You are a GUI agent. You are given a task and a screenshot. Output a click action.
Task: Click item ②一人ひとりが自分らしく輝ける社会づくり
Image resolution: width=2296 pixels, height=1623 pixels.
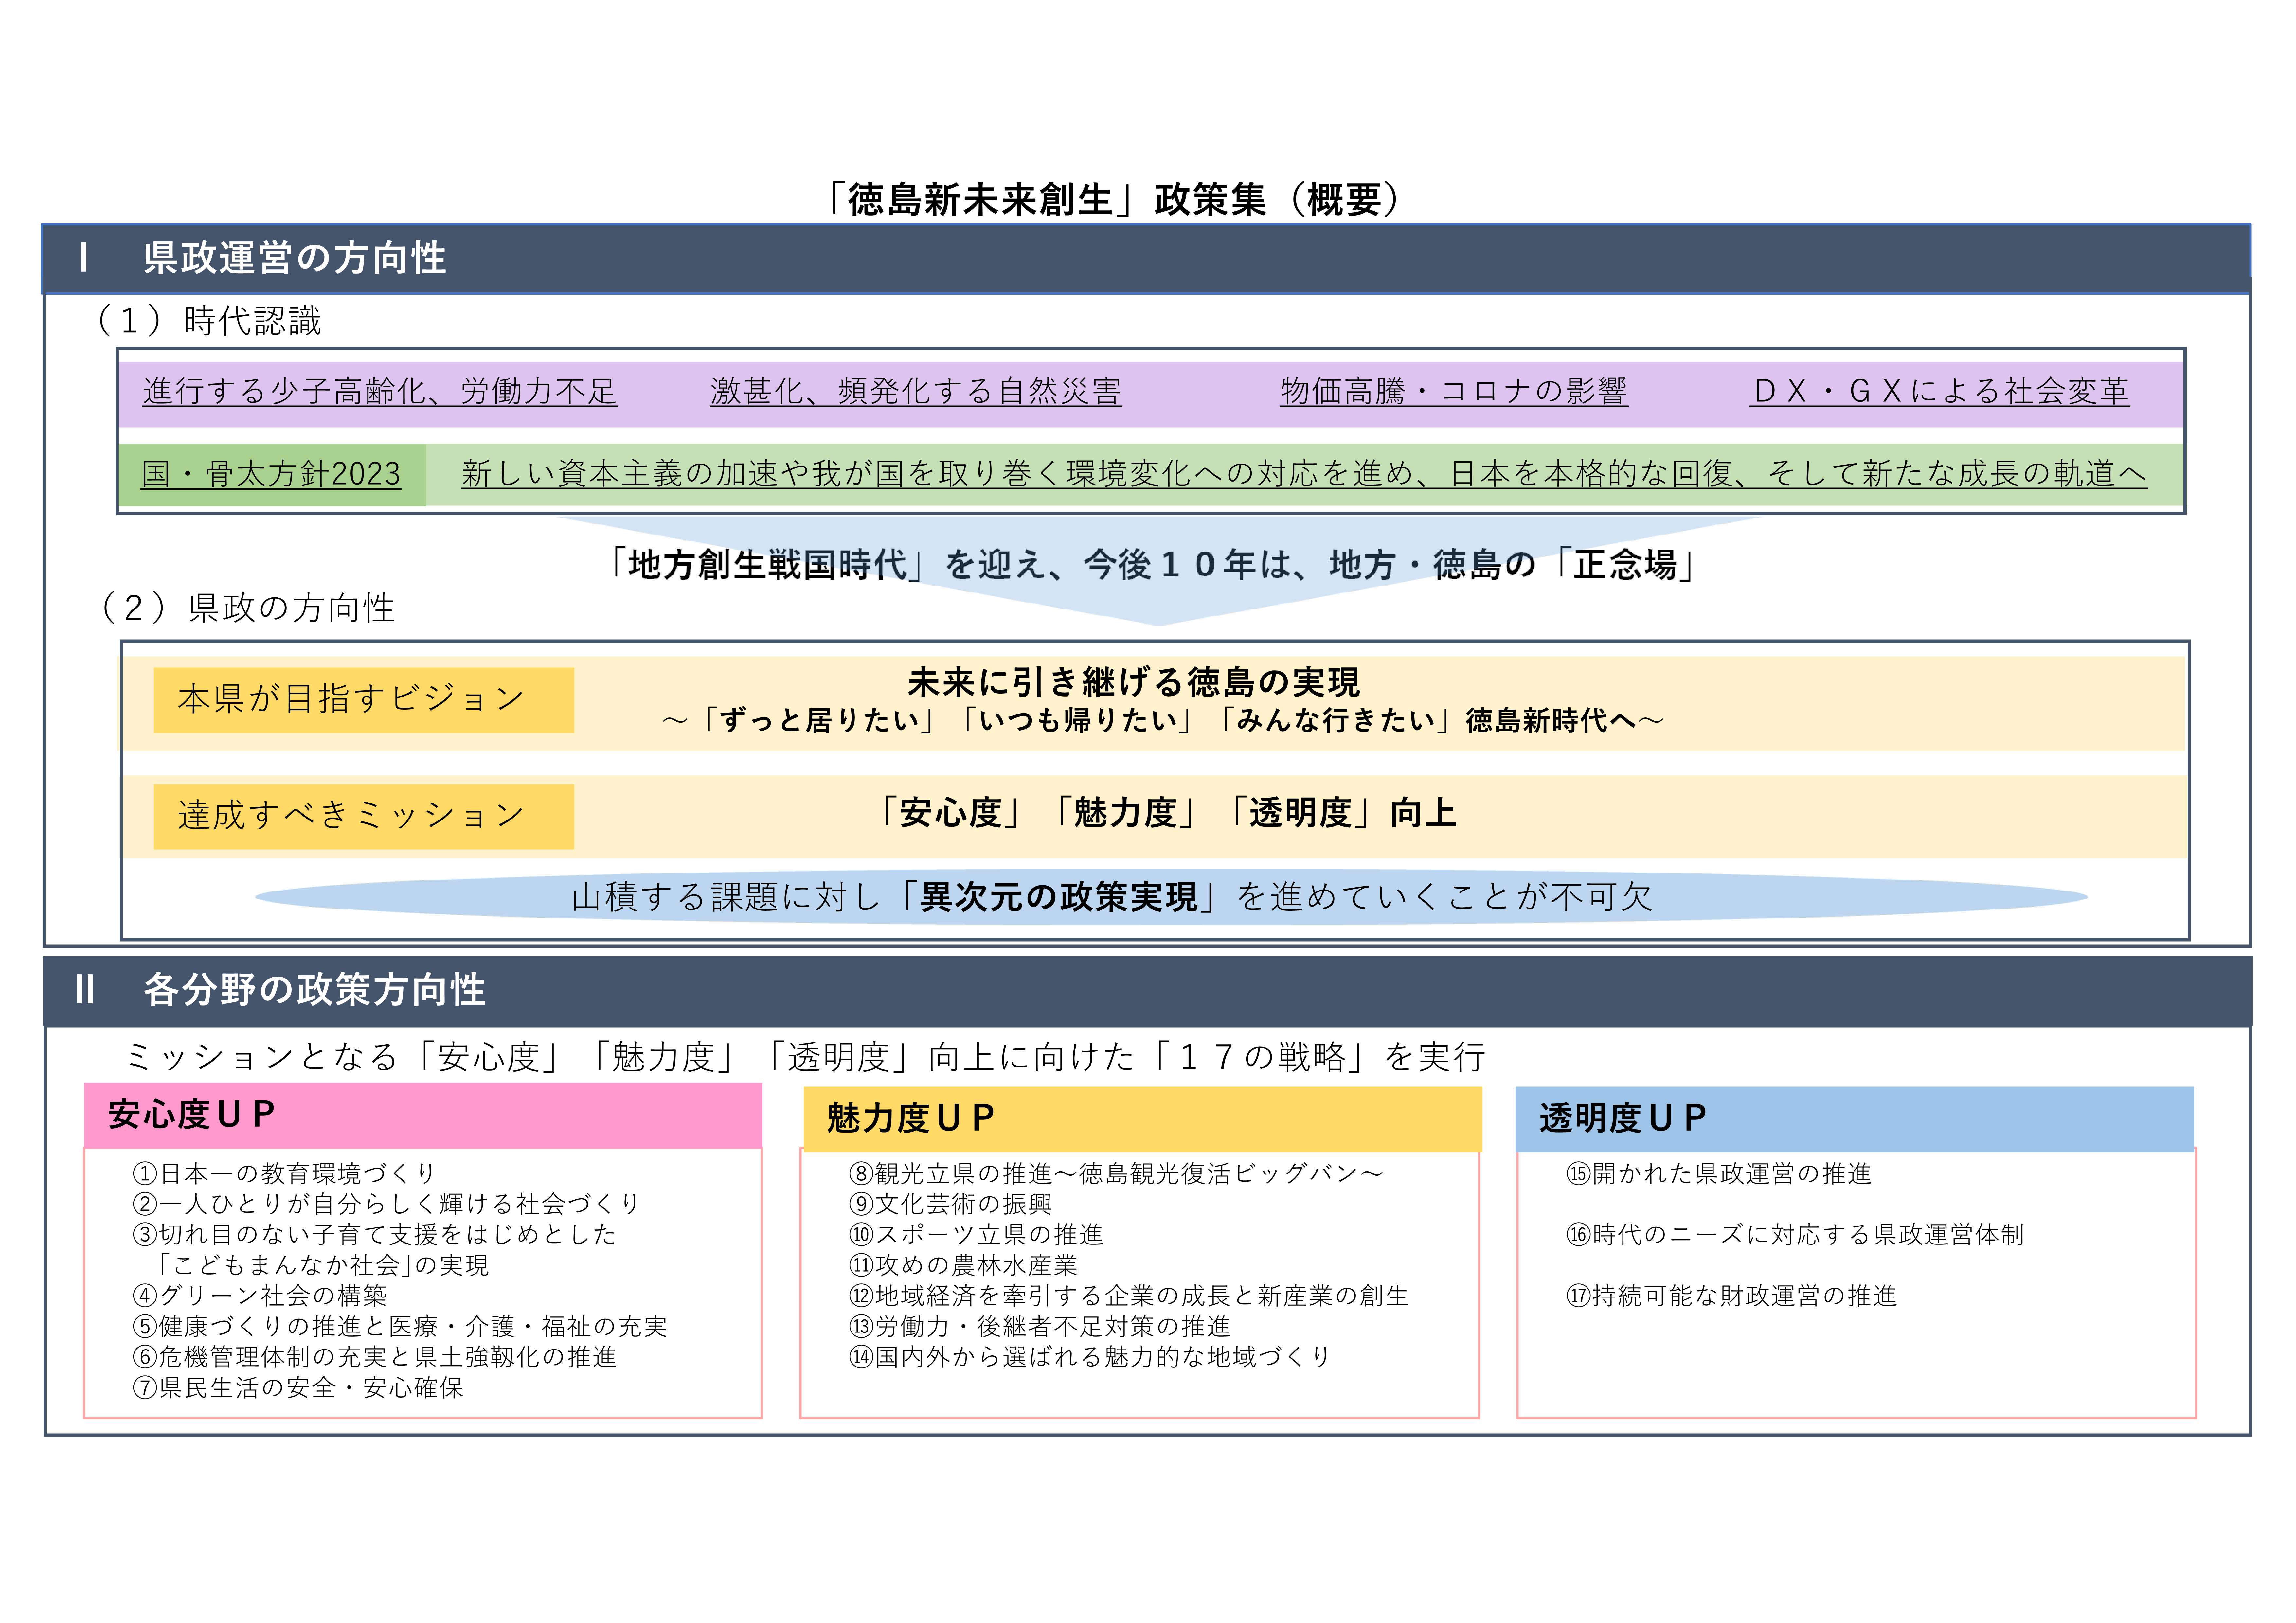386,1204
